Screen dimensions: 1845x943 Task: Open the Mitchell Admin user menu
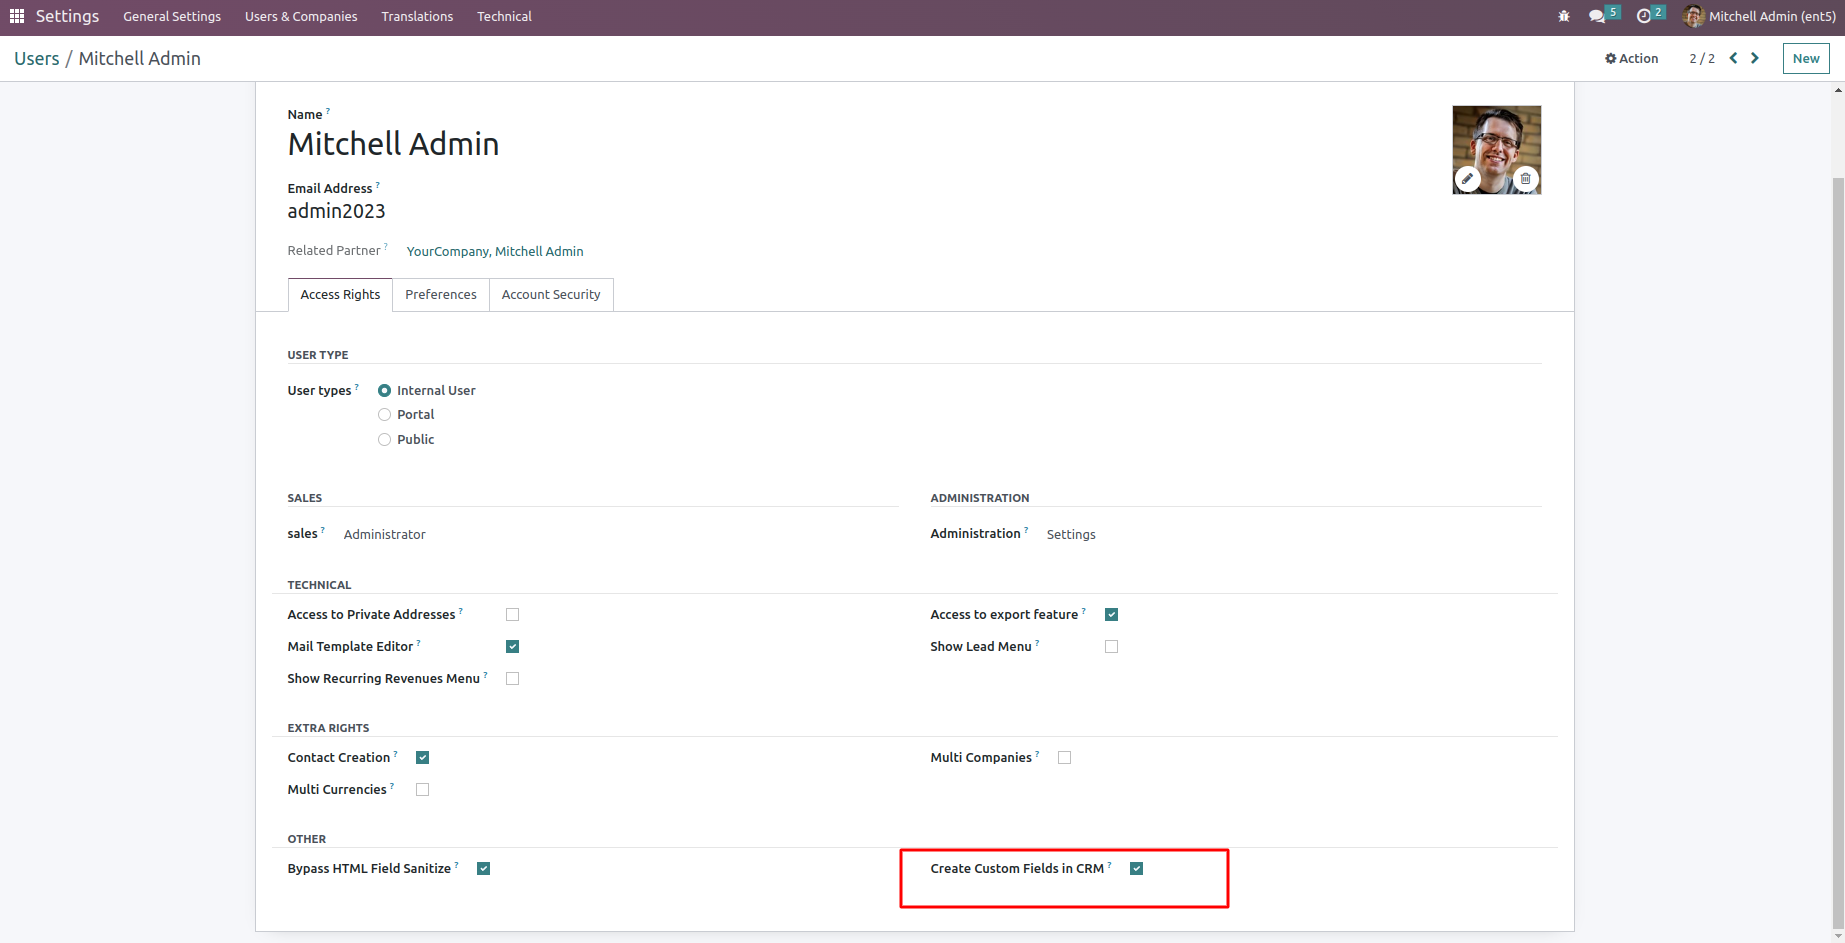click(x=1760, y=16)
